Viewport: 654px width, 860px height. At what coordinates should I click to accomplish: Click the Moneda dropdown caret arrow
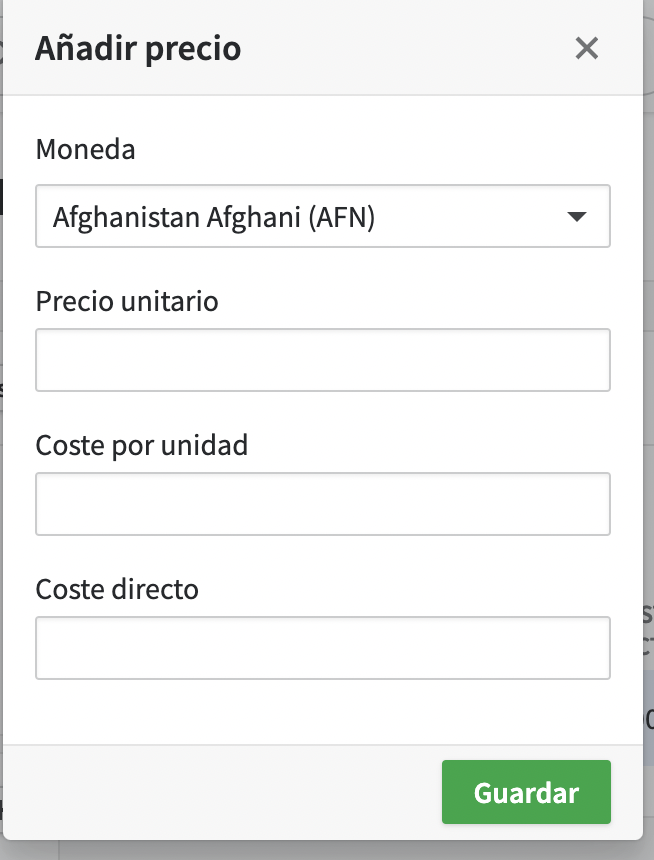point(576,216)
